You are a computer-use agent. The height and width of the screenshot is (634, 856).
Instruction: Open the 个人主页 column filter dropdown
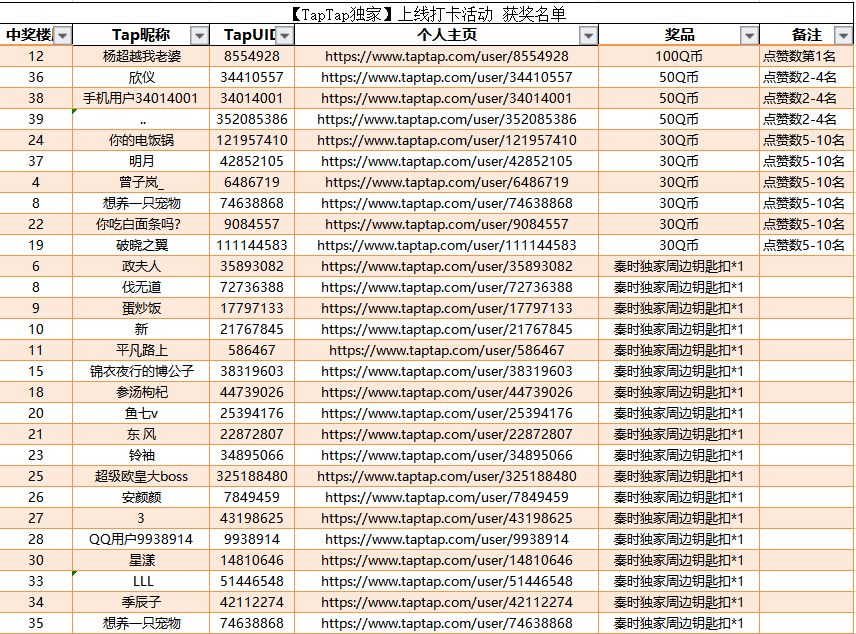click(588, 36)
